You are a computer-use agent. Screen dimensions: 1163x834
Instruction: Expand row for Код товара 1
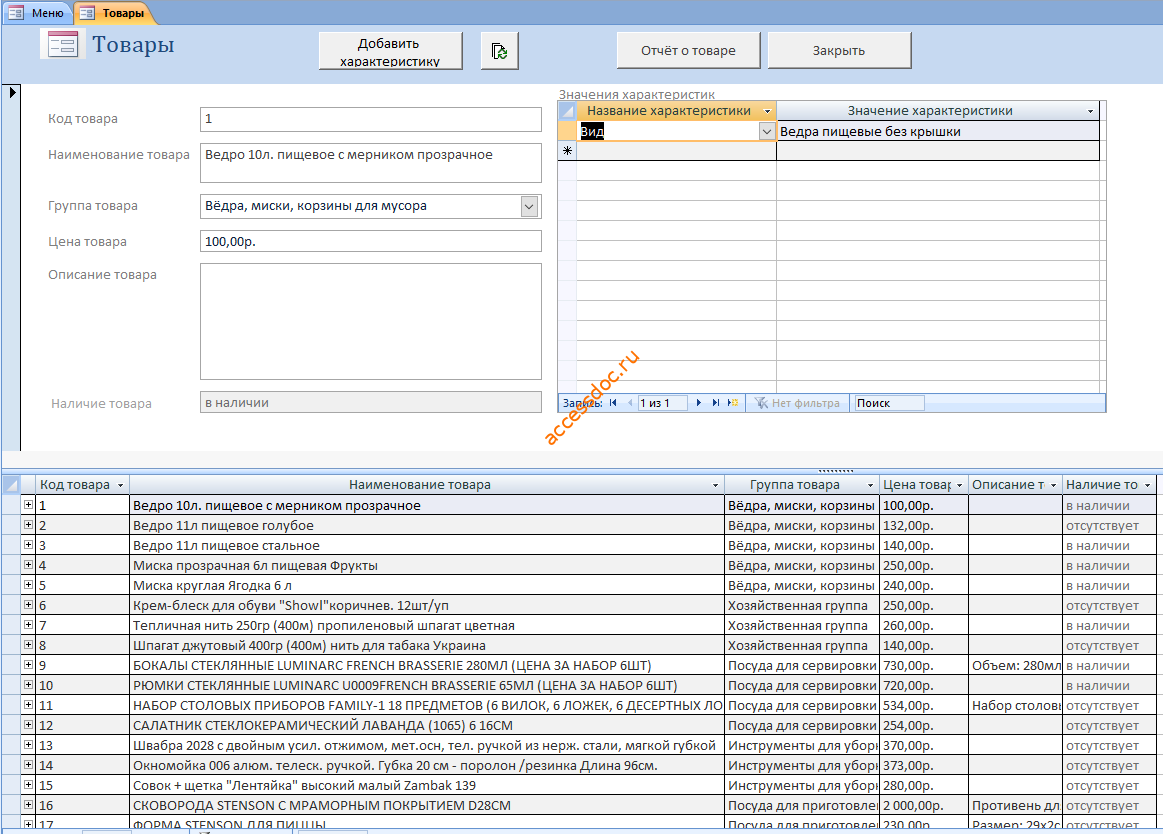[x=28, y=505]
